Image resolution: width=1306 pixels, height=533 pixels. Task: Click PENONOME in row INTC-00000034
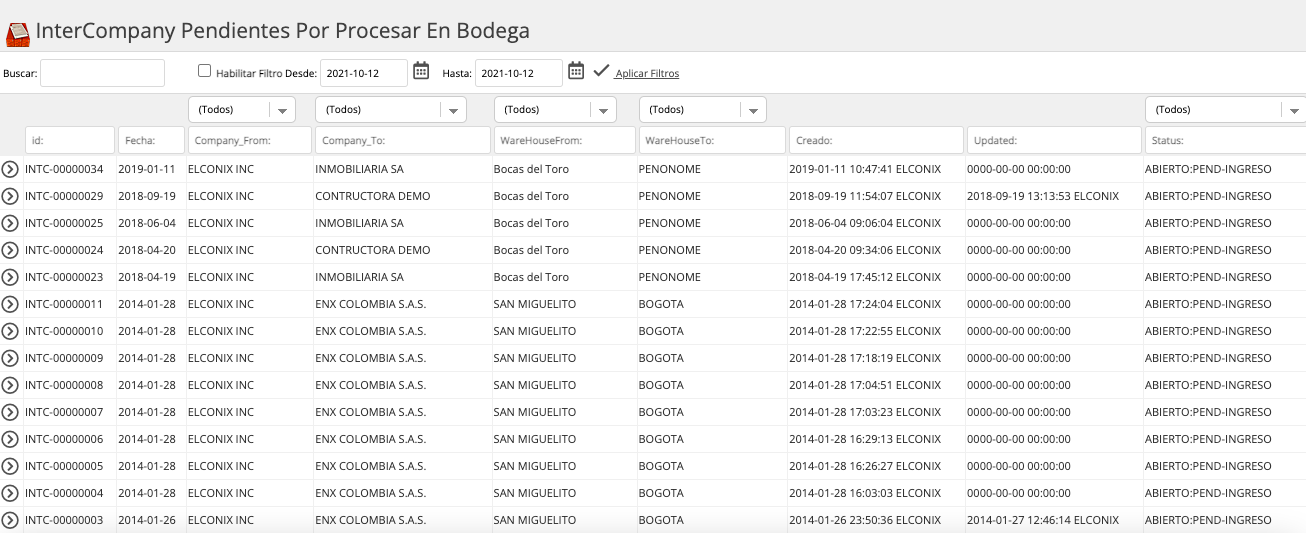pos(670,169)
